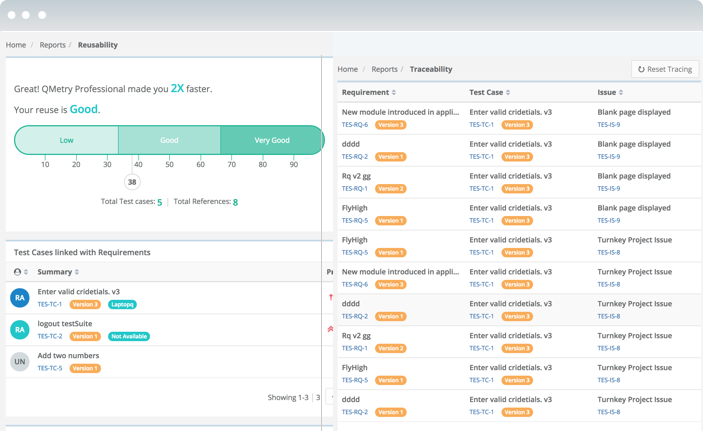Click 'FlyHigh' requirement in the Blank page row
Screen dimensions: 703x431
pos(354,208)
